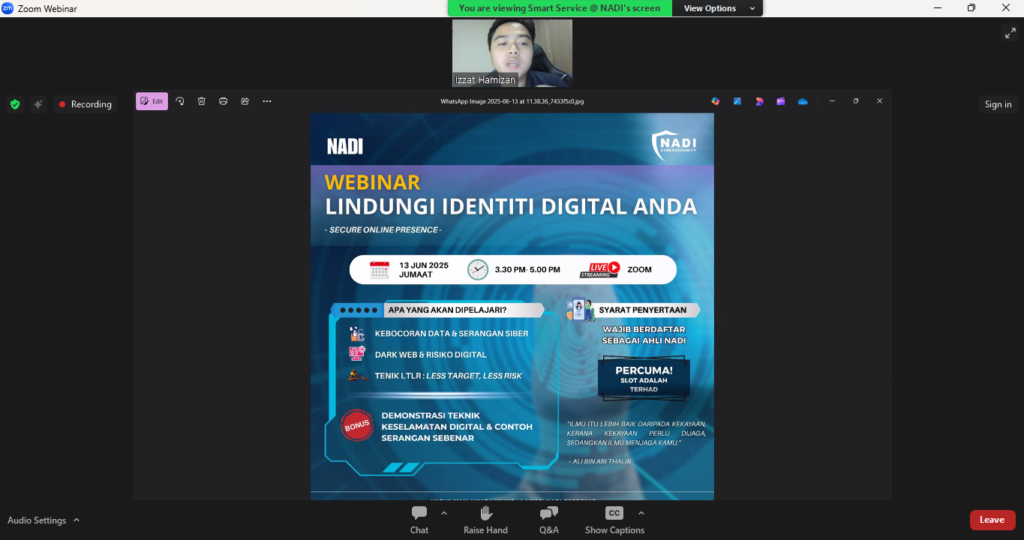Click the '13 JUN 2025 JUMAAT' date text

(x=423, y=270)
